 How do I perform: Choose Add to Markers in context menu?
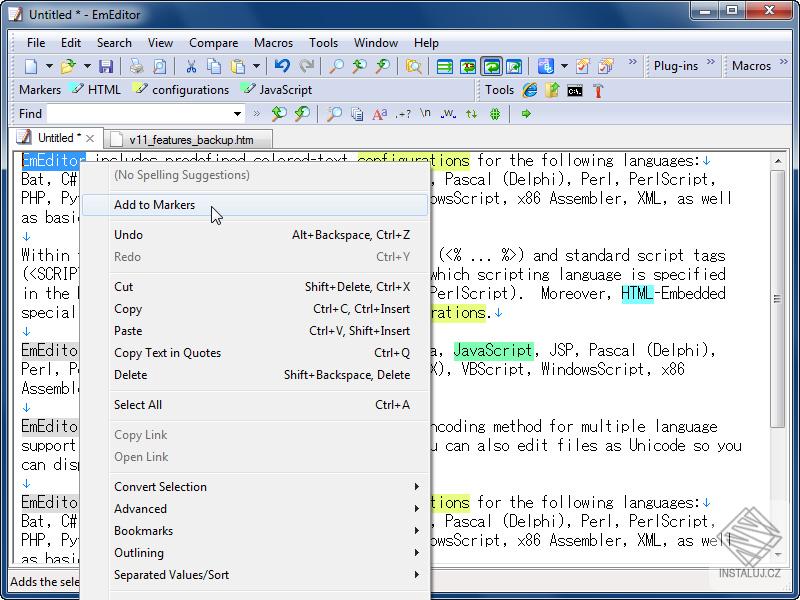155,205
